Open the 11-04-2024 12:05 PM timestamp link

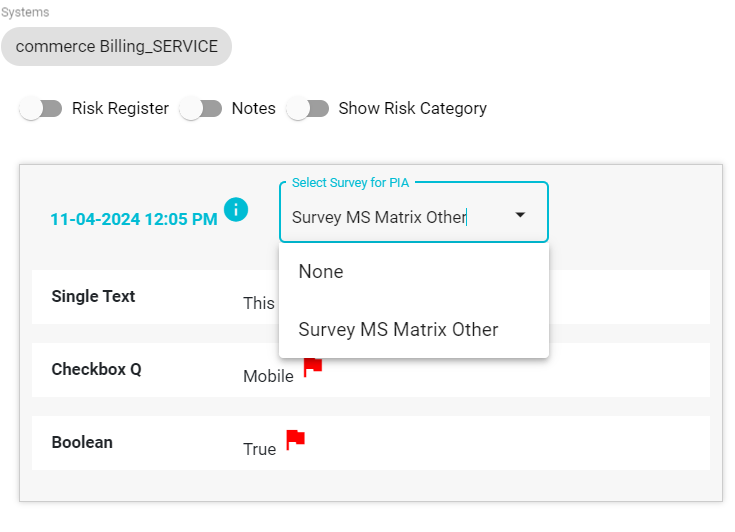click(x=134, y=219)
